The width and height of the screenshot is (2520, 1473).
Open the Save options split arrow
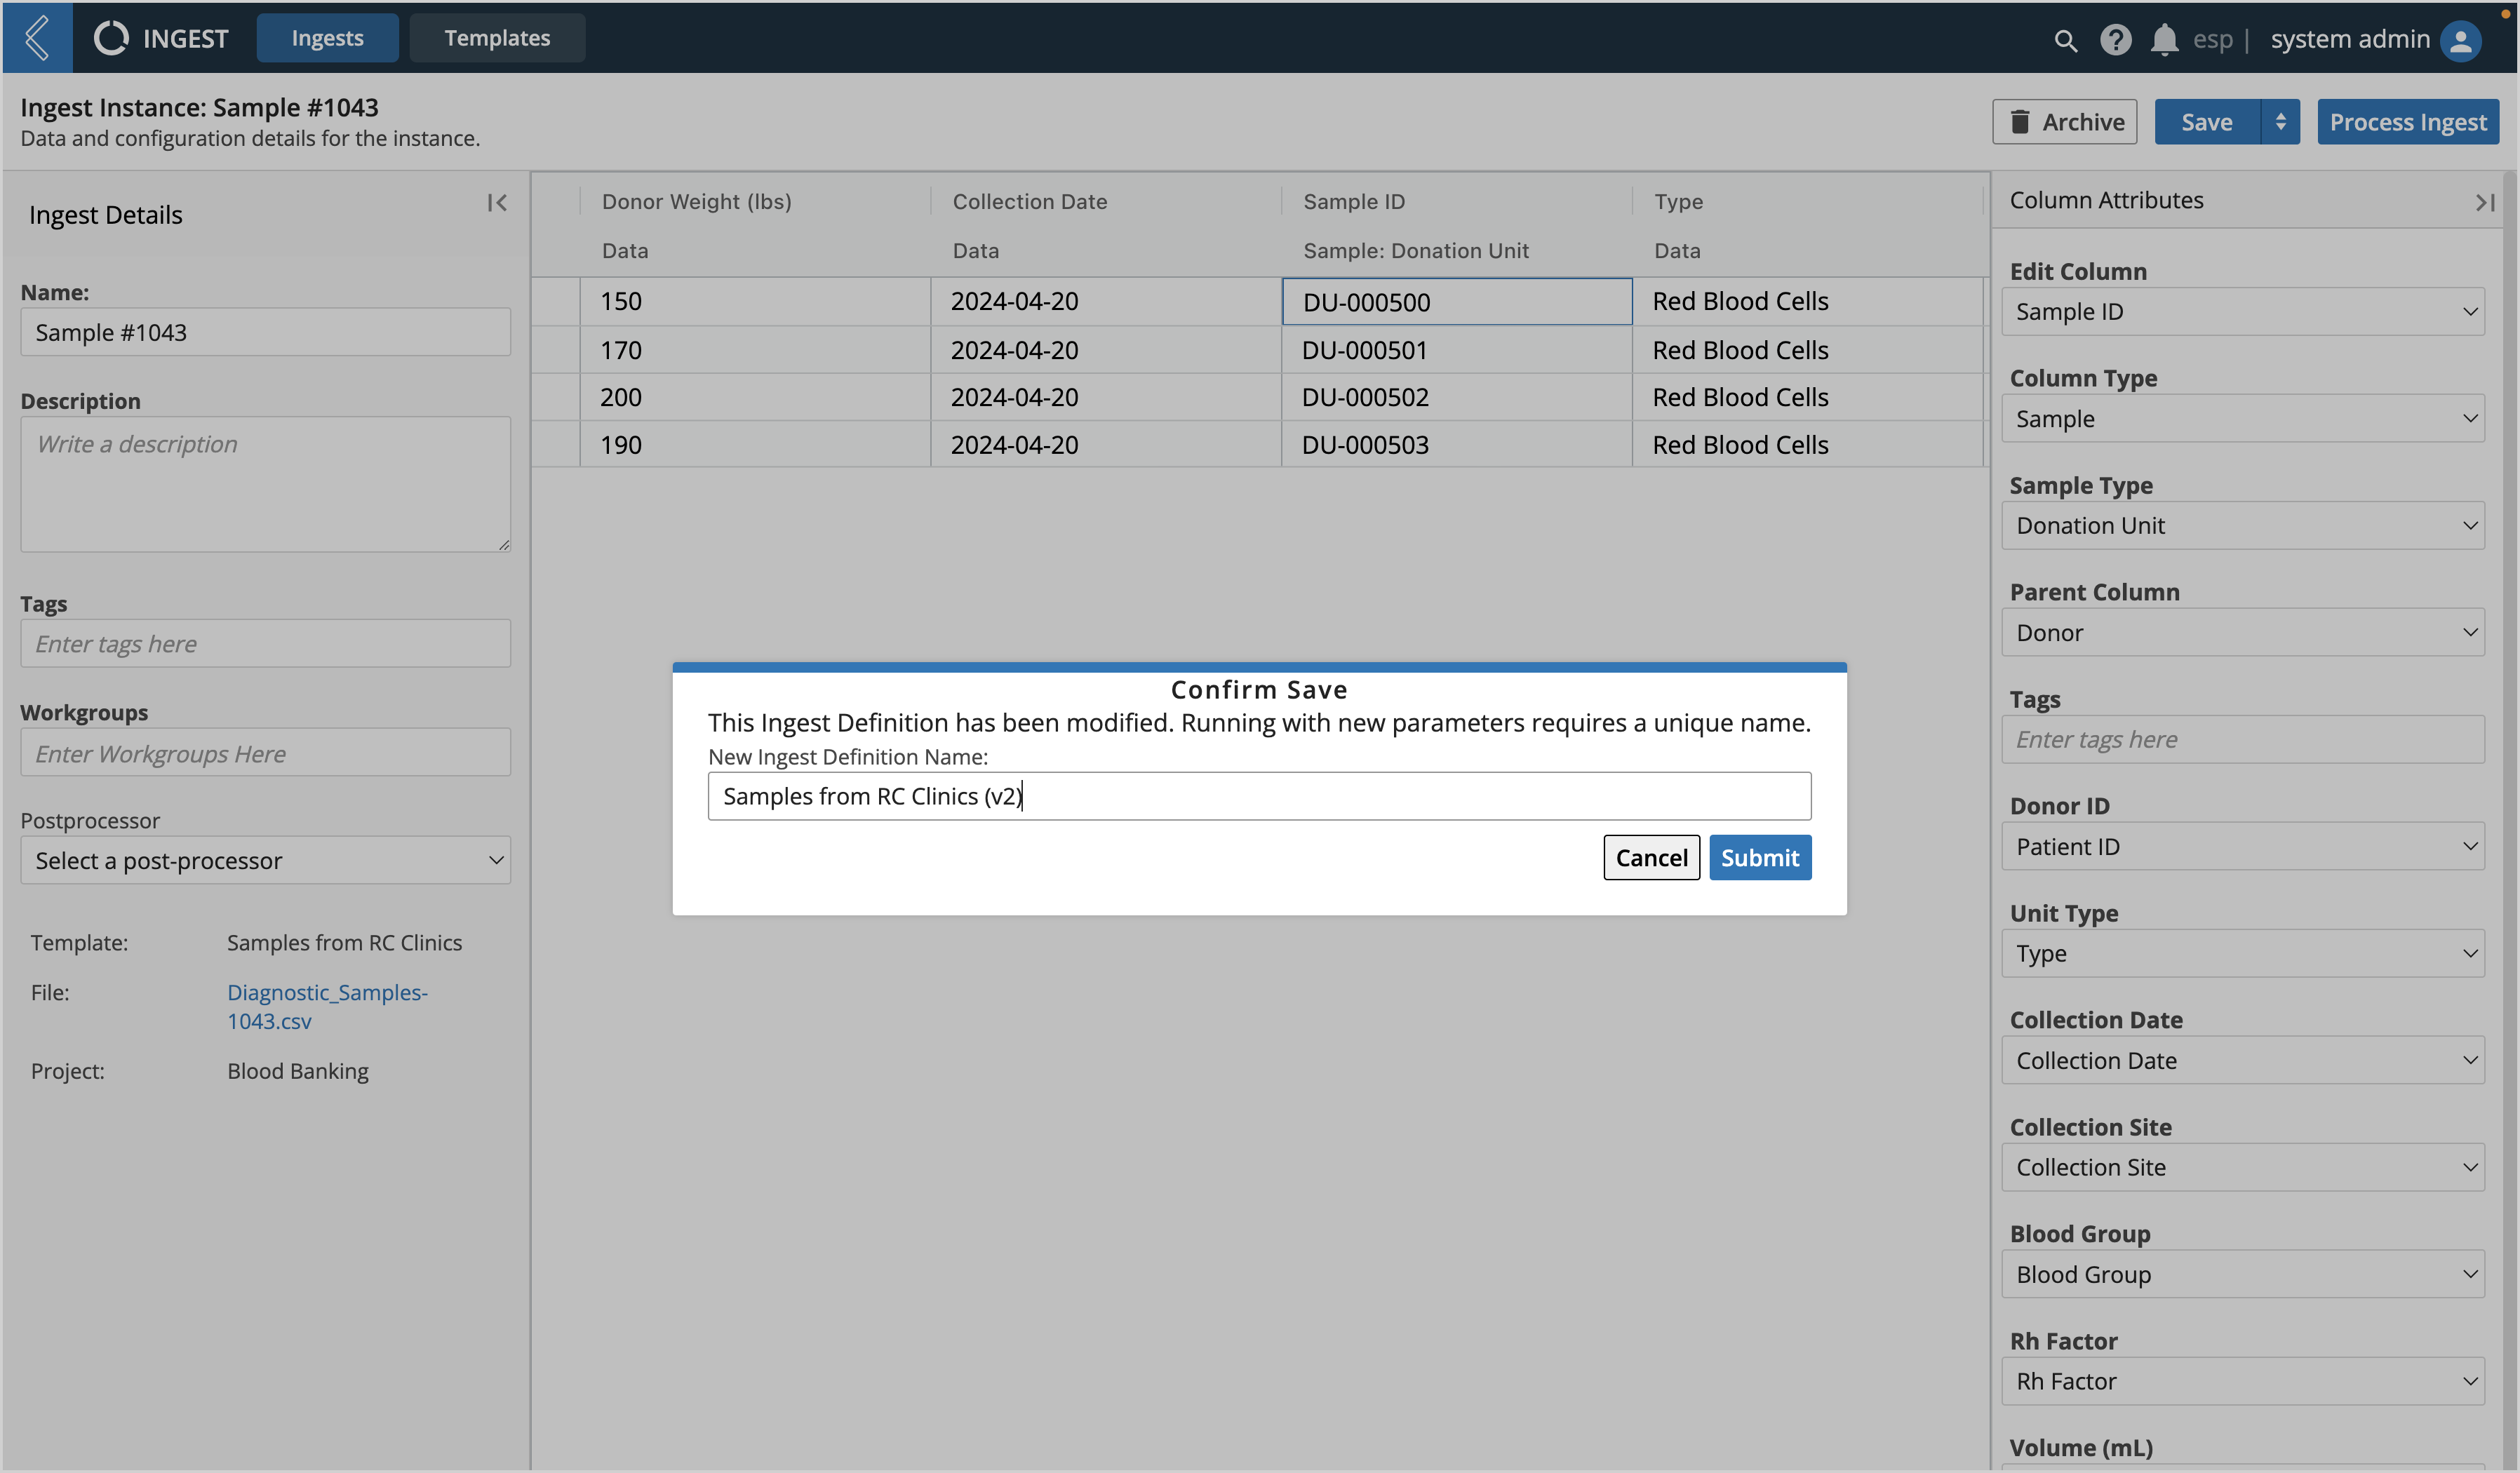[x=2280, y=122]
